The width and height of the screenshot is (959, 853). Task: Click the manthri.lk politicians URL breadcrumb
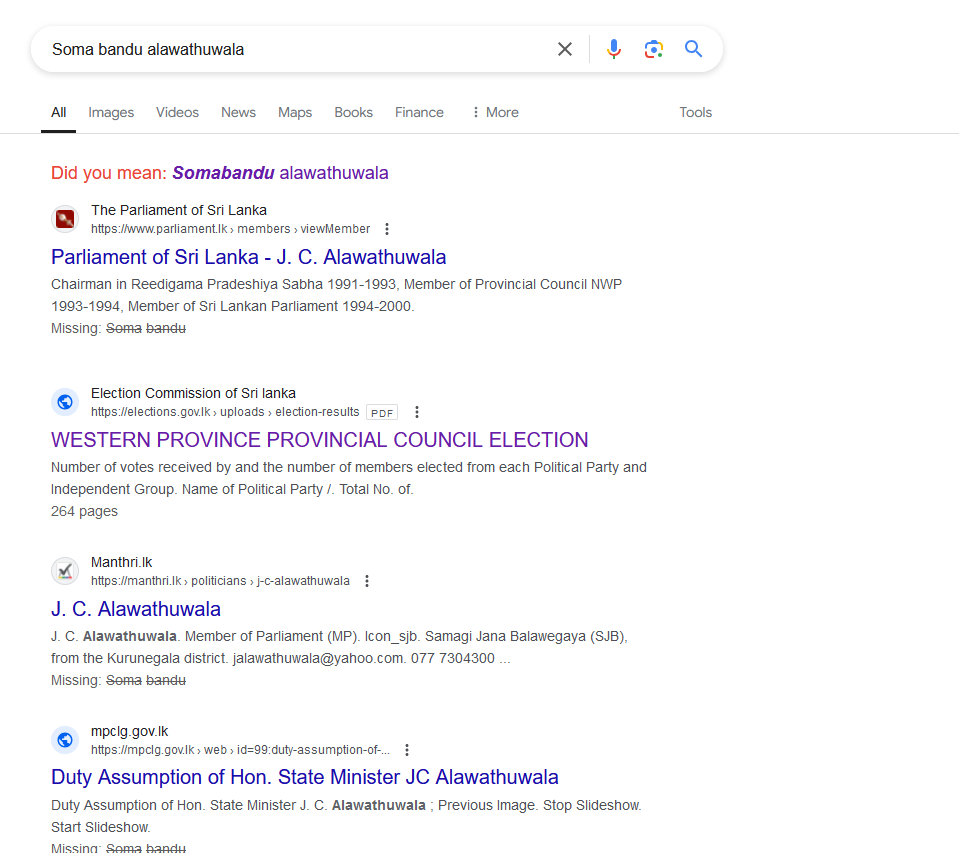tap(220, 581)
